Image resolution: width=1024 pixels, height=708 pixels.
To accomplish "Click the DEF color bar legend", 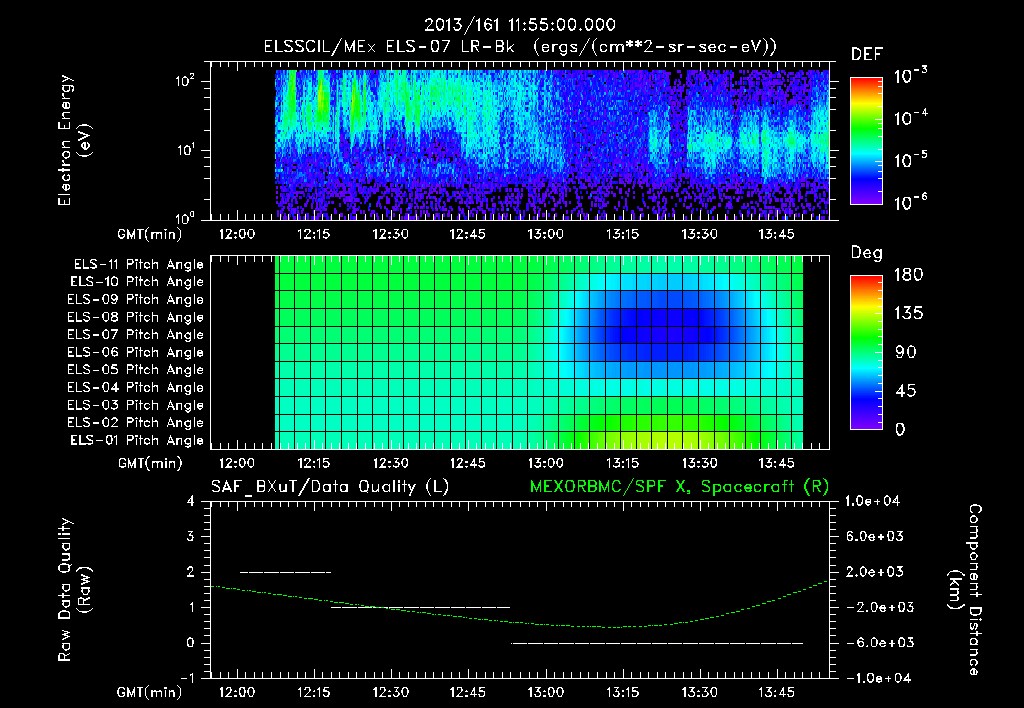I will coord(866,141).
